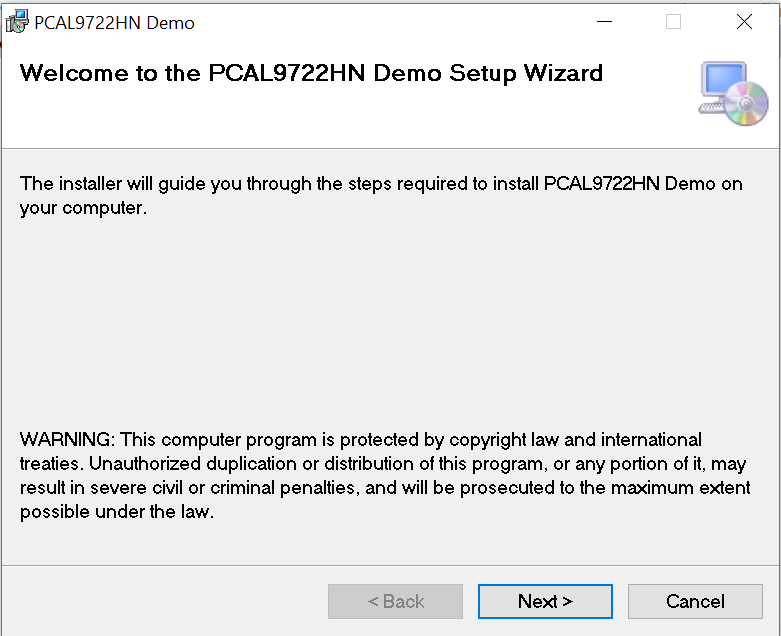Click the "PCAL9722HN Demo" title bar text
The width and height of the screenshot is (781, 636).
114,22
